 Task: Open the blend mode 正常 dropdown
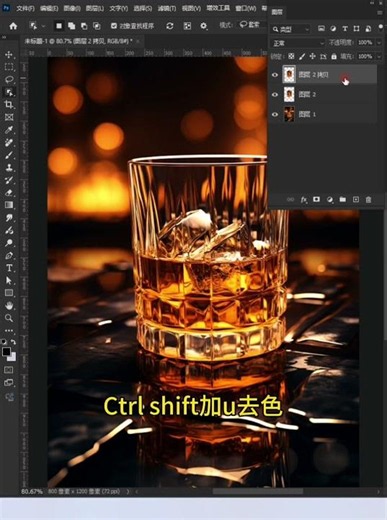[x=297, y=43]
